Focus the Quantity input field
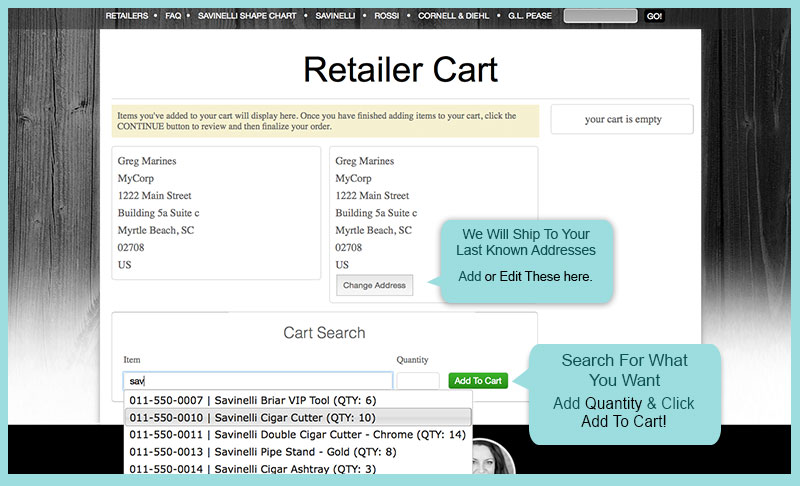 tap(418, 381)
